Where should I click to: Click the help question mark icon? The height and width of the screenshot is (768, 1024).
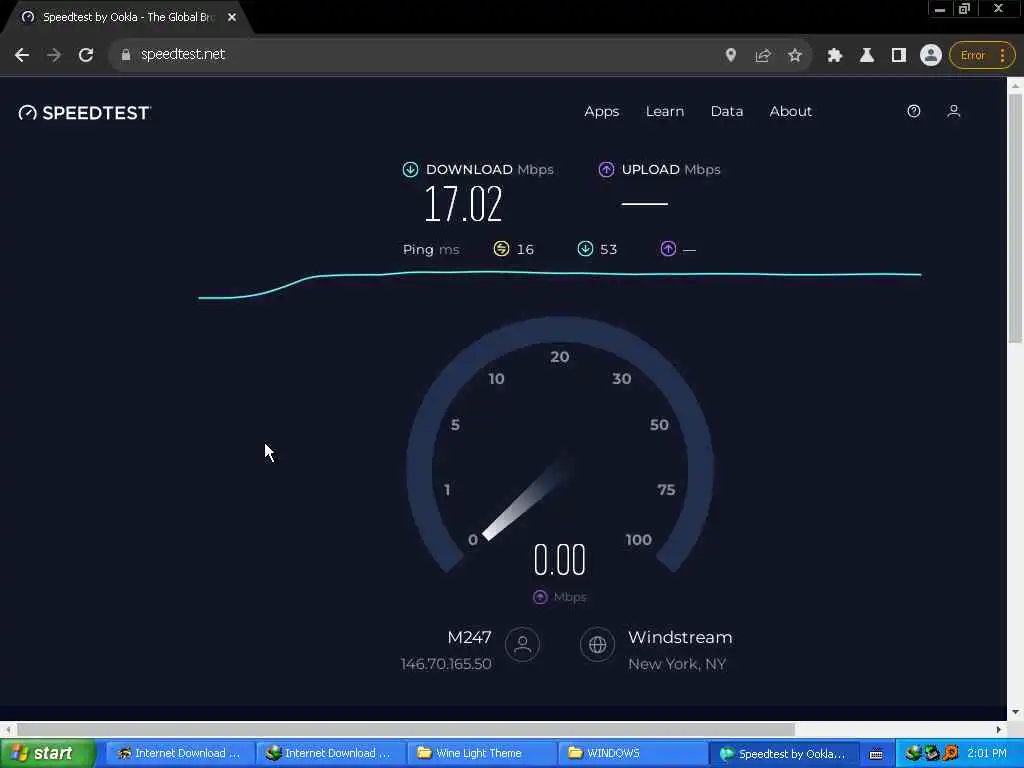pos(914,111)
